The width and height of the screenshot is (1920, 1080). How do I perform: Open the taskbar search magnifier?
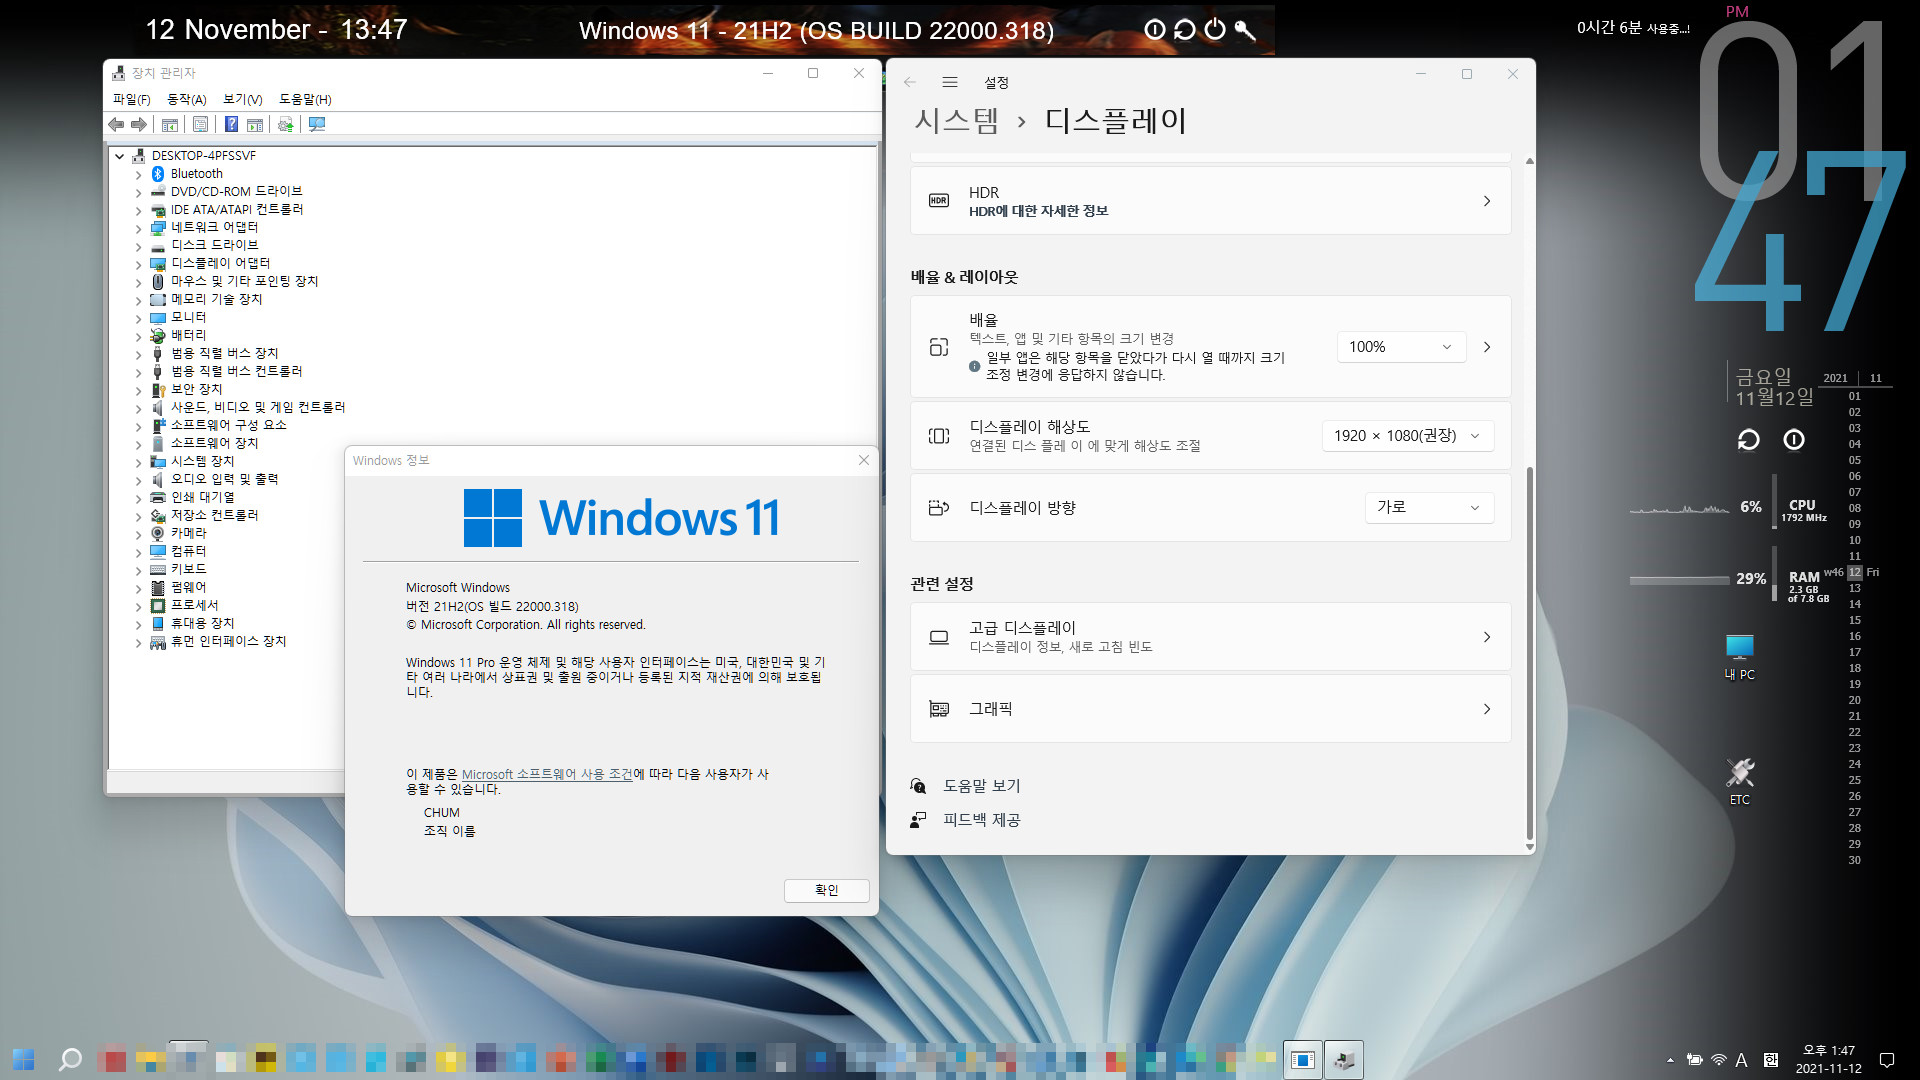70,1060
